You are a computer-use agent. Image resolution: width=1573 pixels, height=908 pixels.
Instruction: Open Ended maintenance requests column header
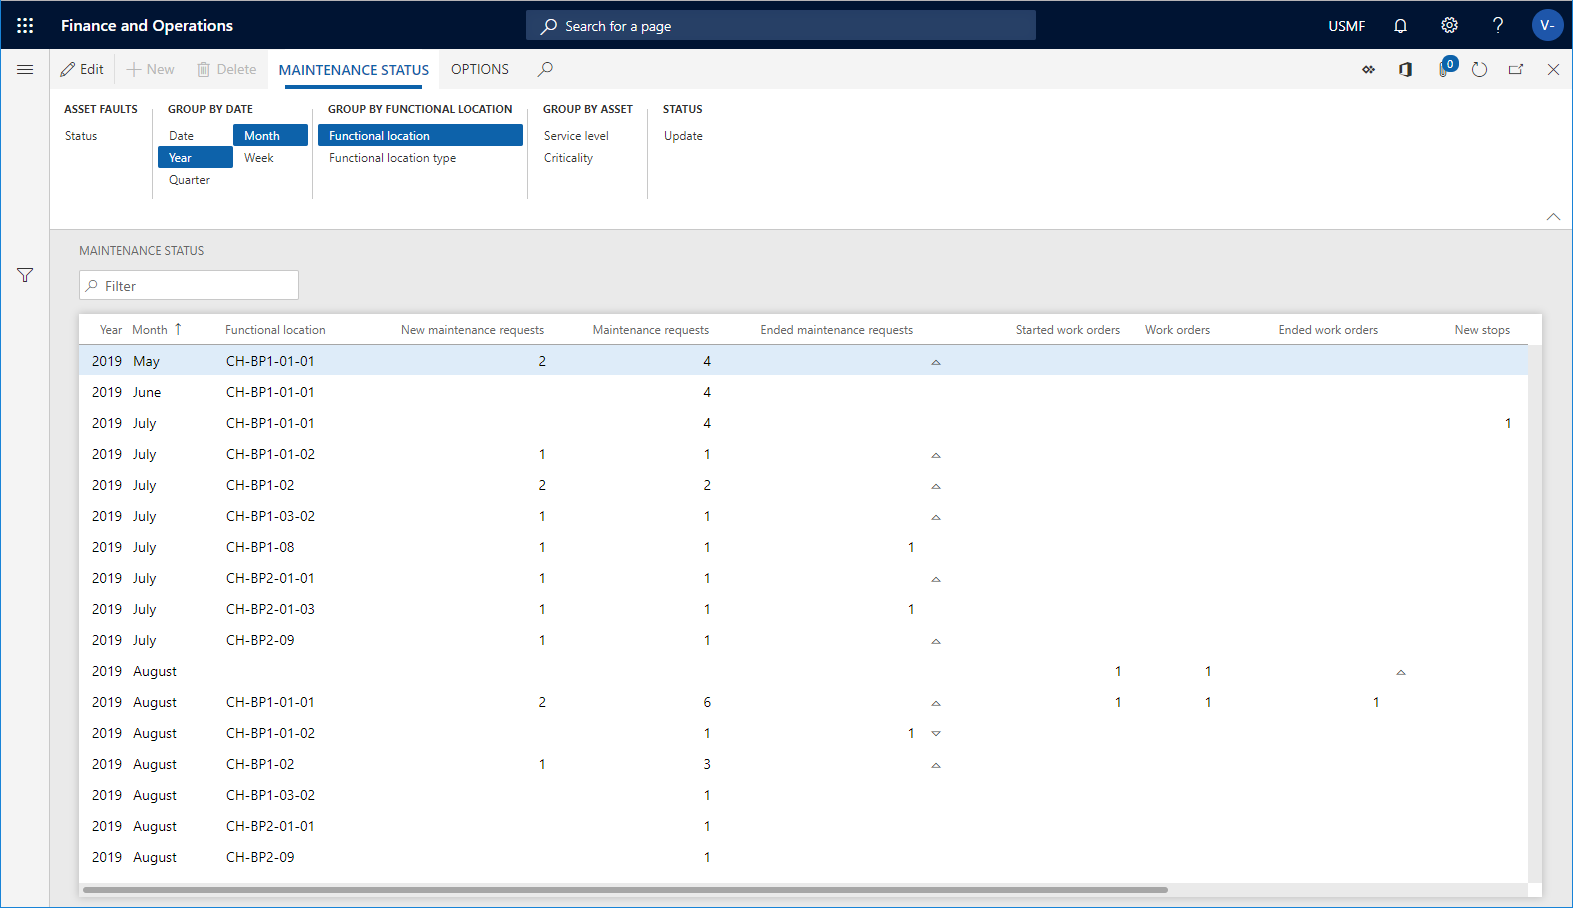[x=836, y=330]
